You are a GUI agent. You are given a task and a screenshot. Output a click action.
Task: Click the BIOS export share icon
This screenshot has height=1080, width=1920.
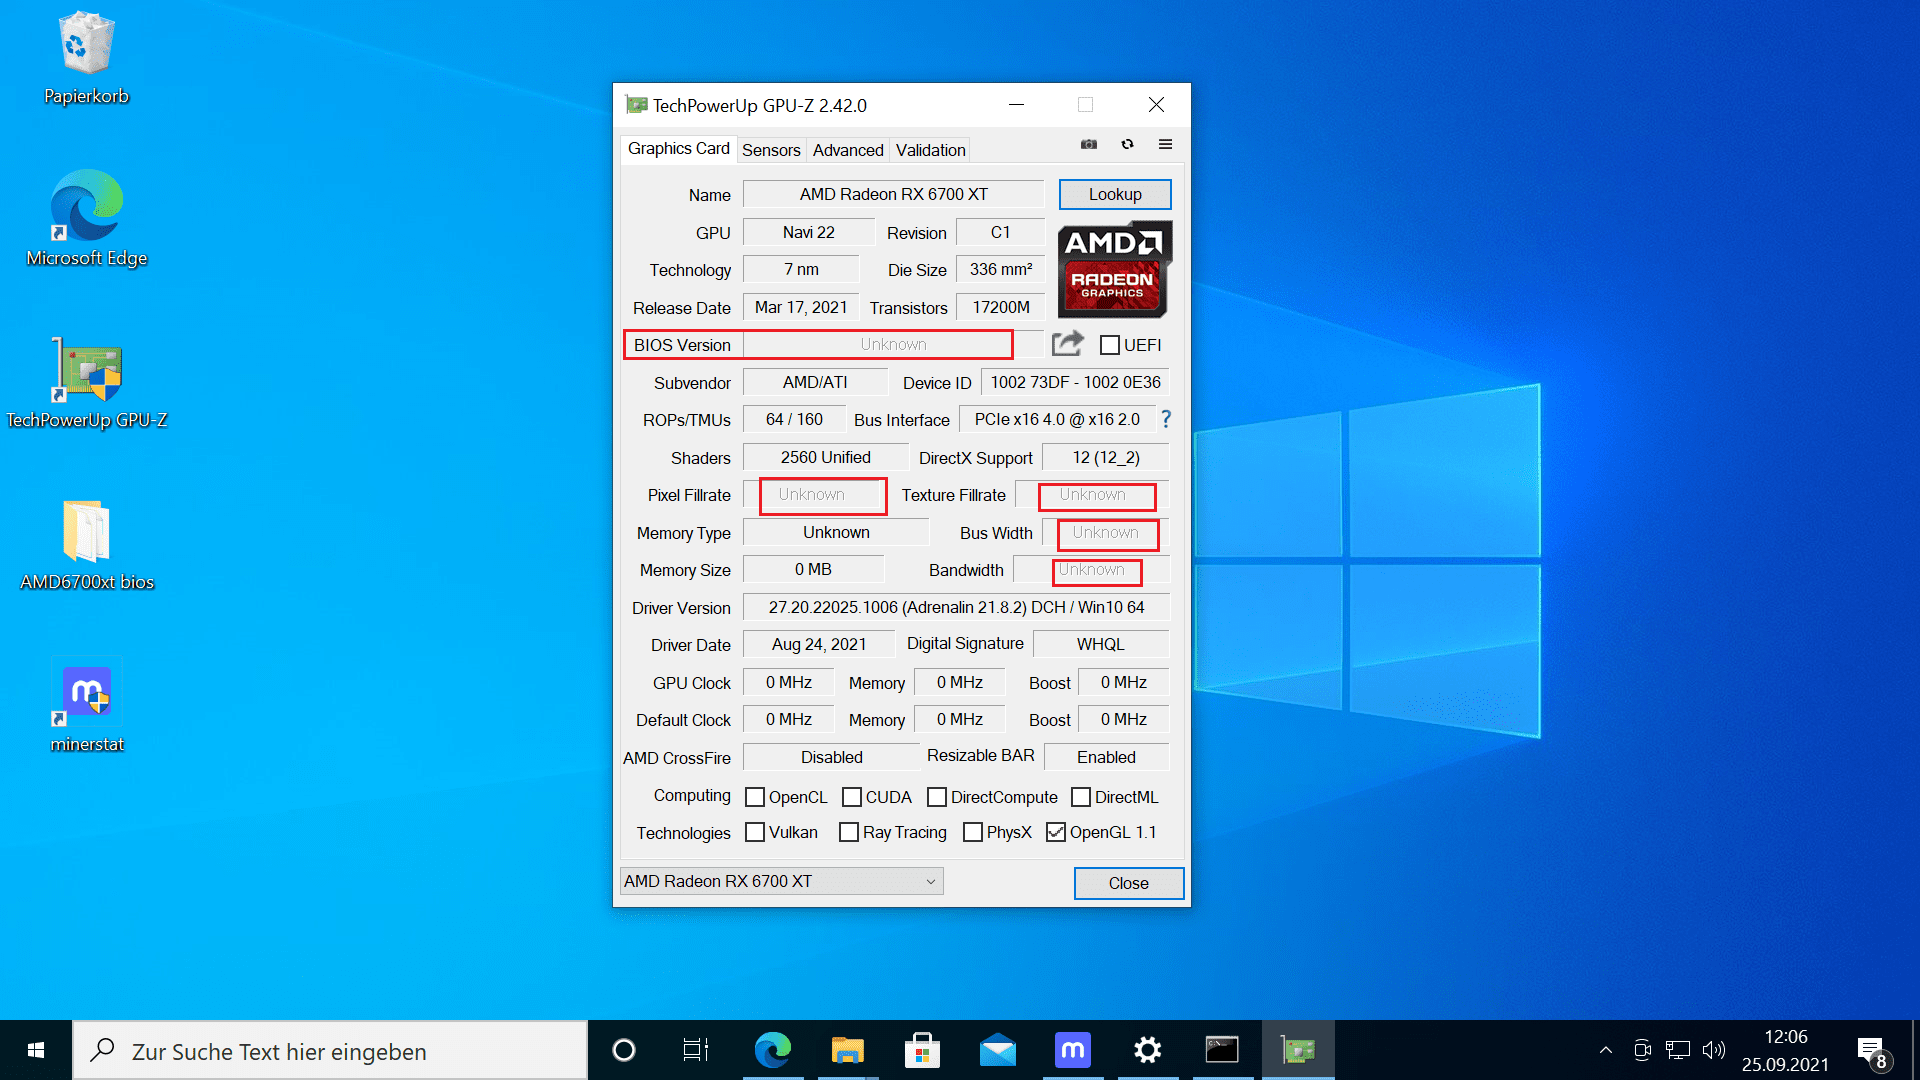pyautogui.click(x=1067, y=344)
